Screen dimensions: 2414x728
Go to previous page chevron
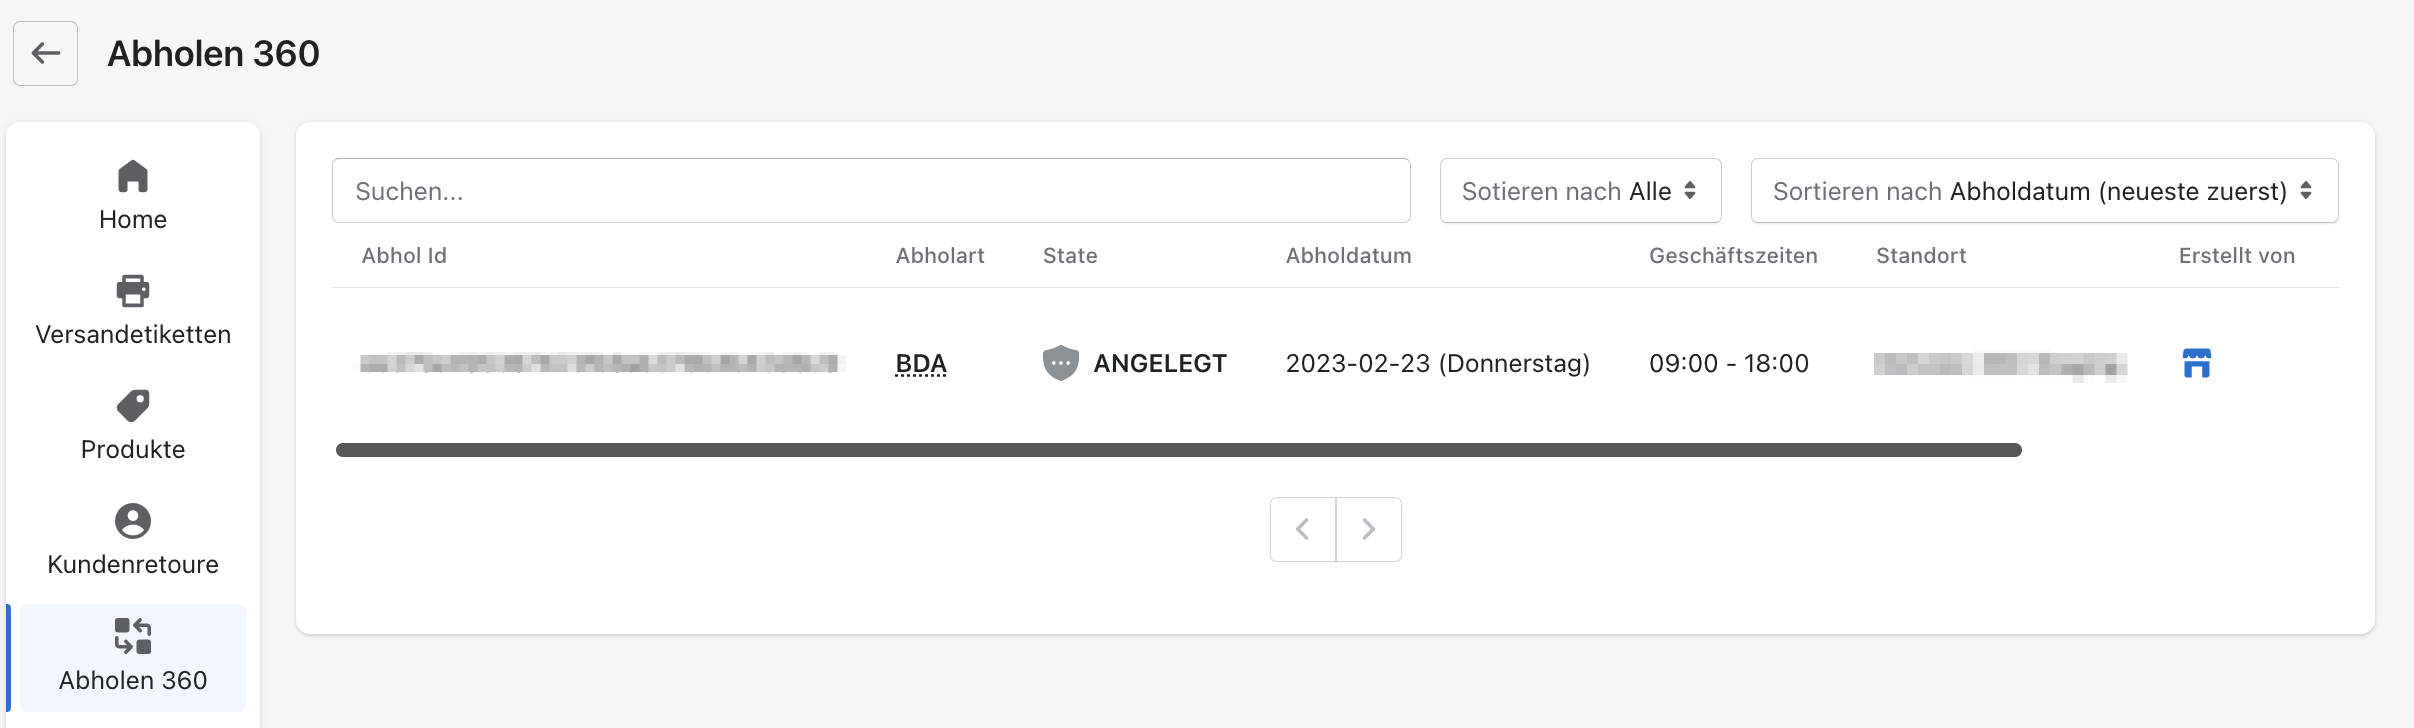coord(1303,529)
